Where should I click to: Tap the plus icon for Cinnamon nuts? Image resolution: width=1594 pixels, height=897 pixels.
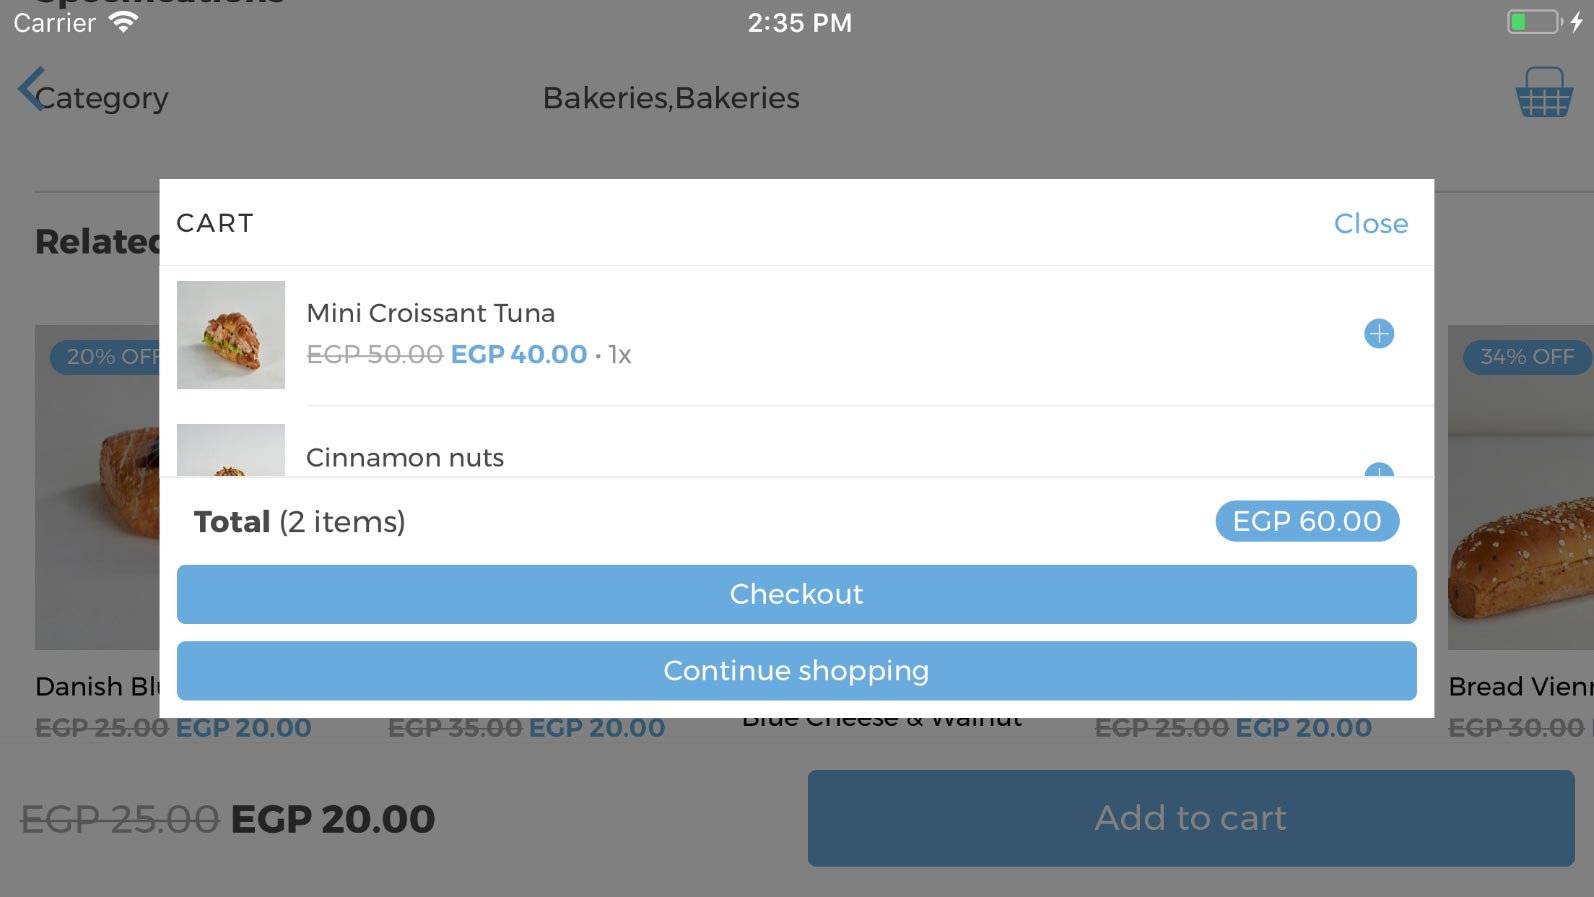click(1379, 470)
